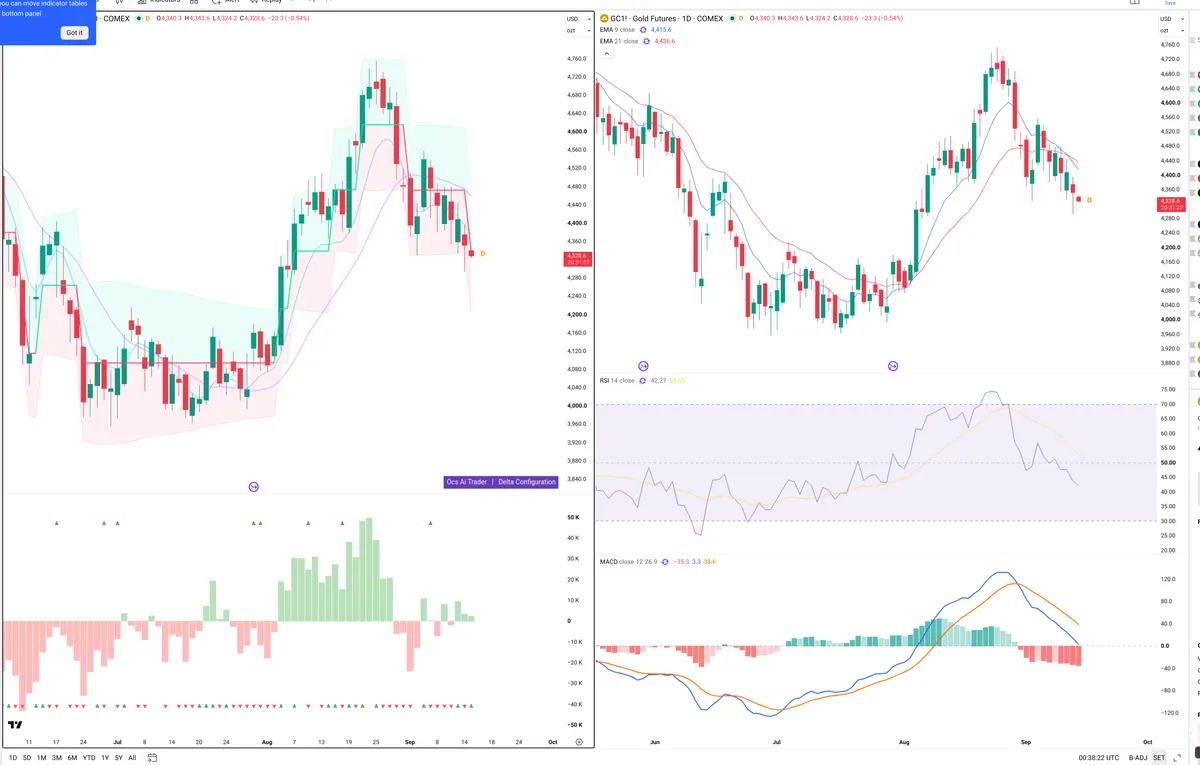The width and height of the screenshot is (1200, 765).
Task: Toggle the SET settlement price option
Action: (1158, 758)
